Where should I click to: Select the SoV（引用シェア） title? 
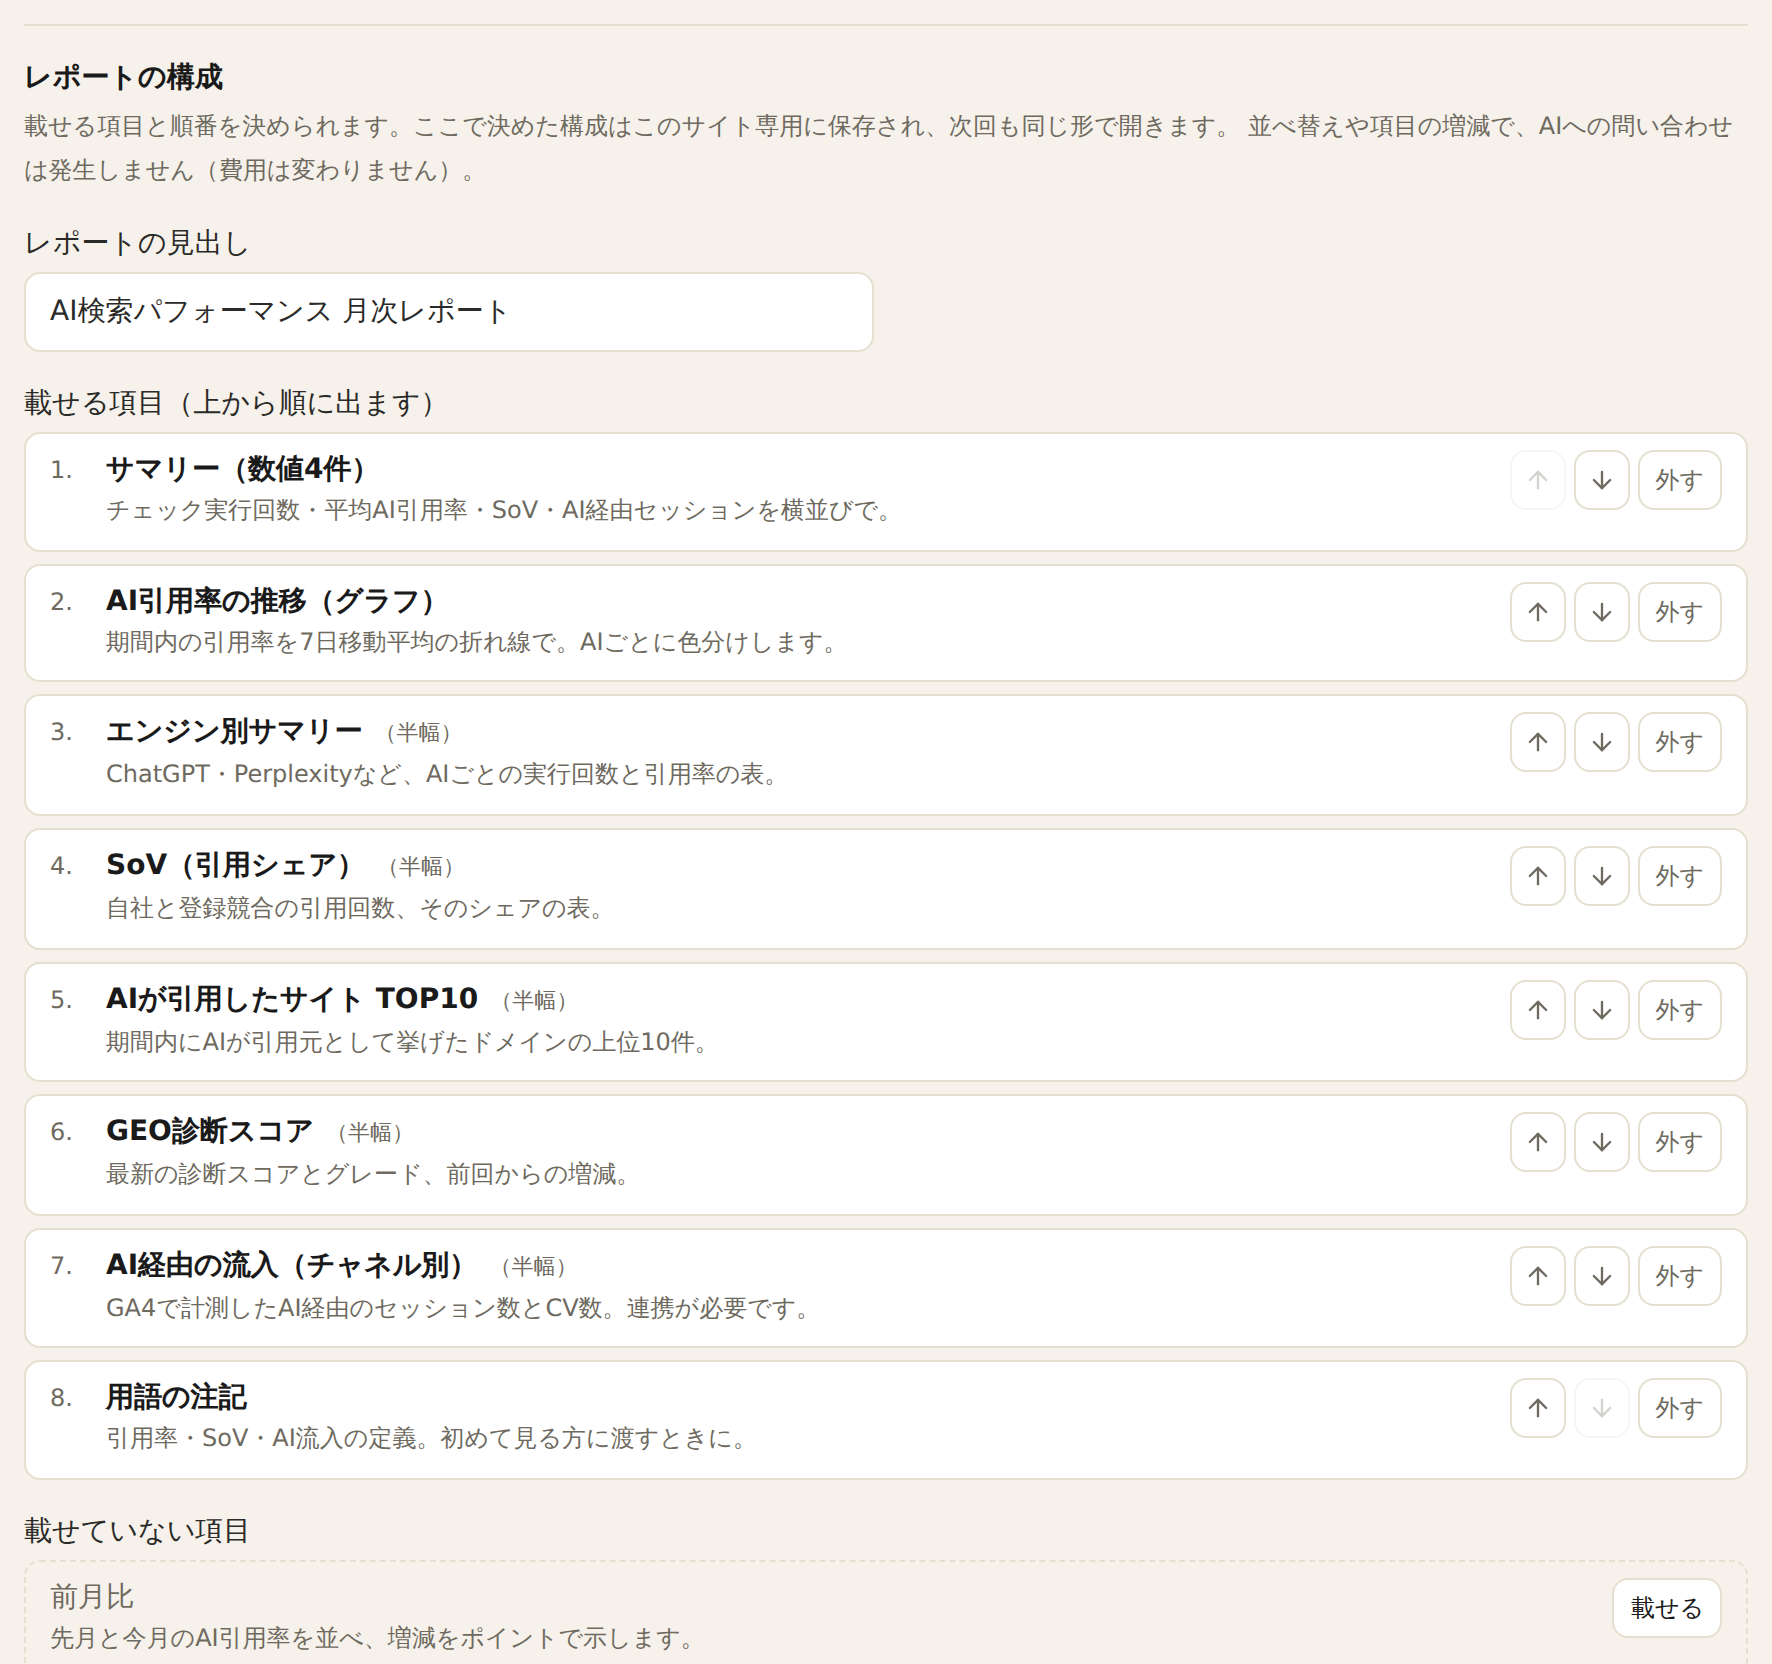point(232,865)
